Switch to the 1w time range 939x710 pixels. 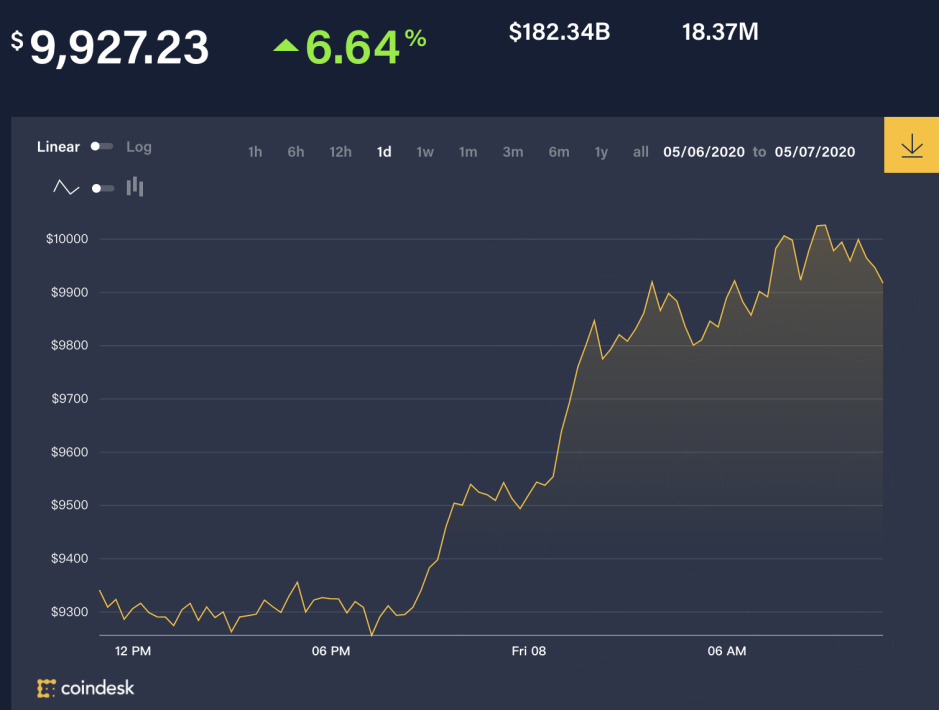click(425, 152)
